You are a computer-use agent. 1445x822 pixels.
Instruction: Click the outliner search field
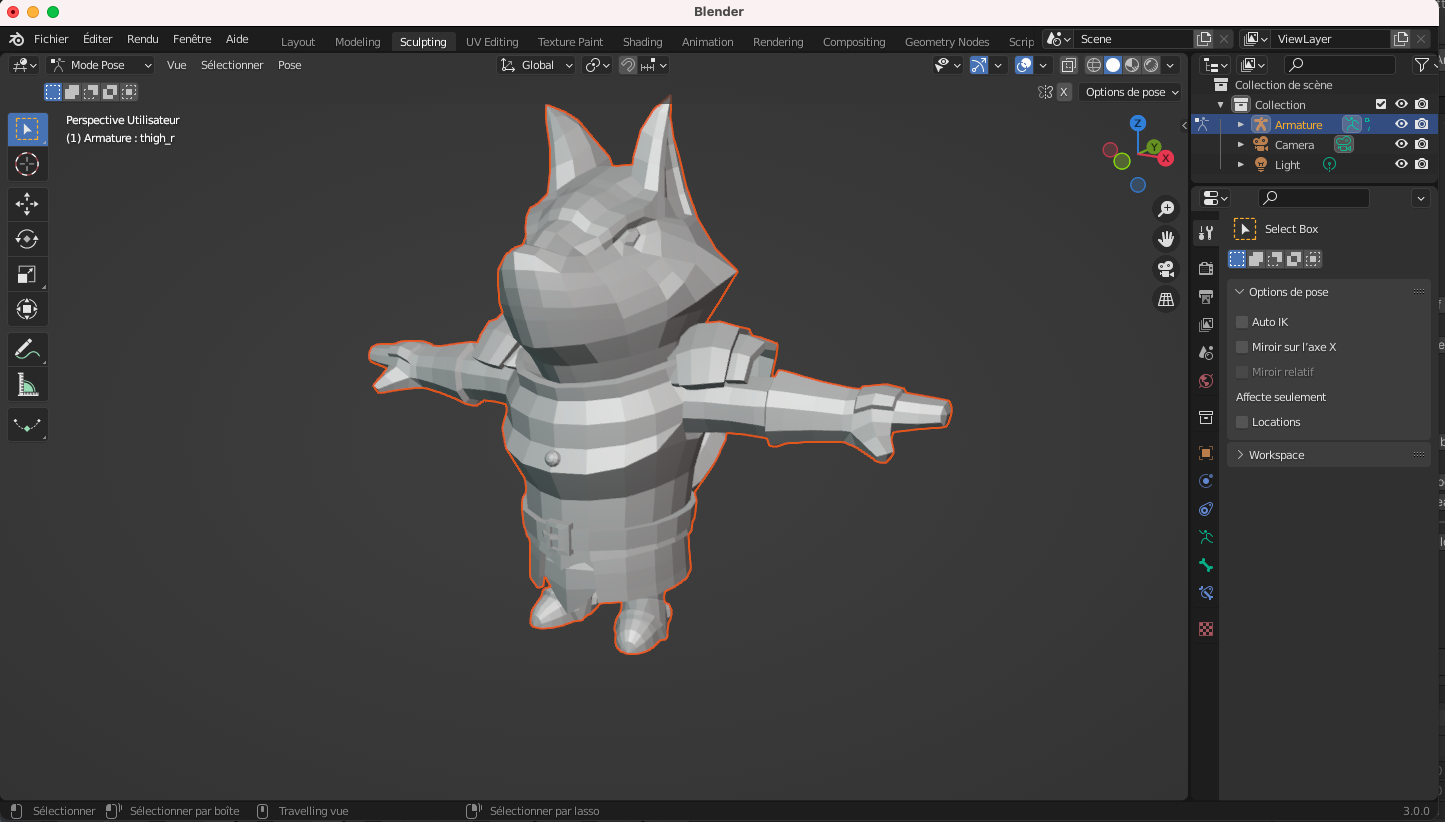click(1340, 65)
